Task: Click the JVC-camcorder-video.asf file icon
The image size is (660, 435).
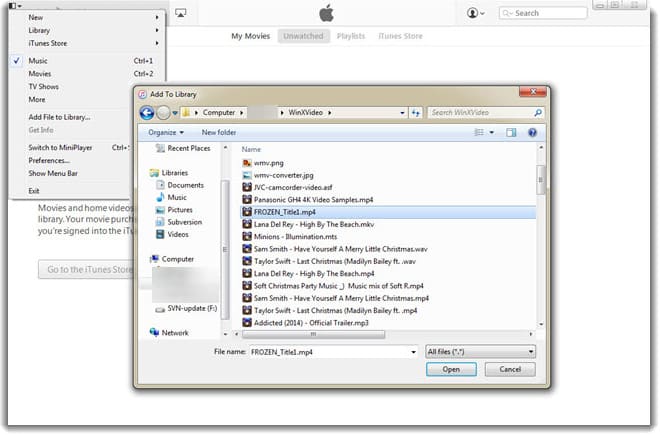Action: (x=247, y=187)
